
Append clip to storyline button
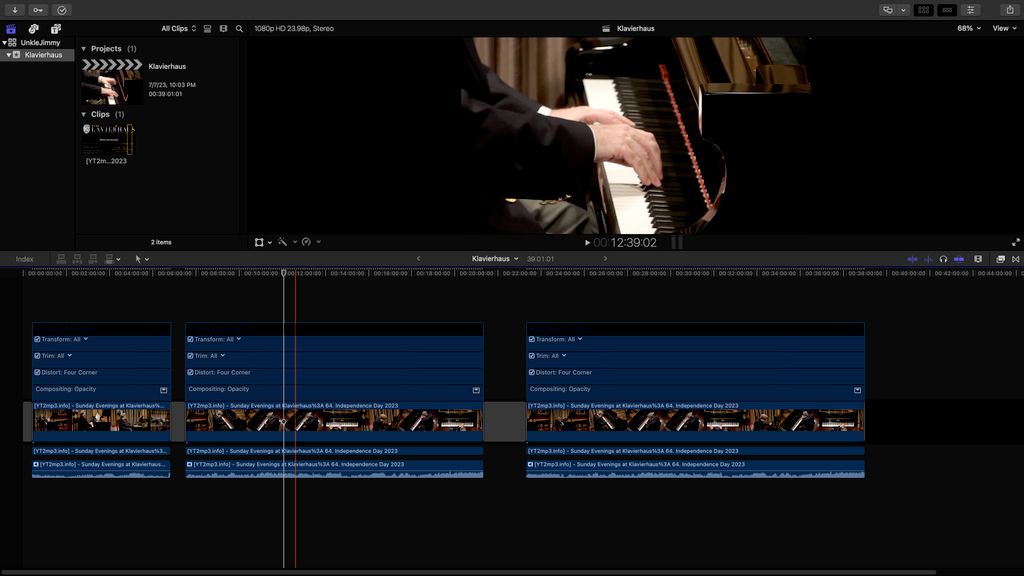(93, 259)
